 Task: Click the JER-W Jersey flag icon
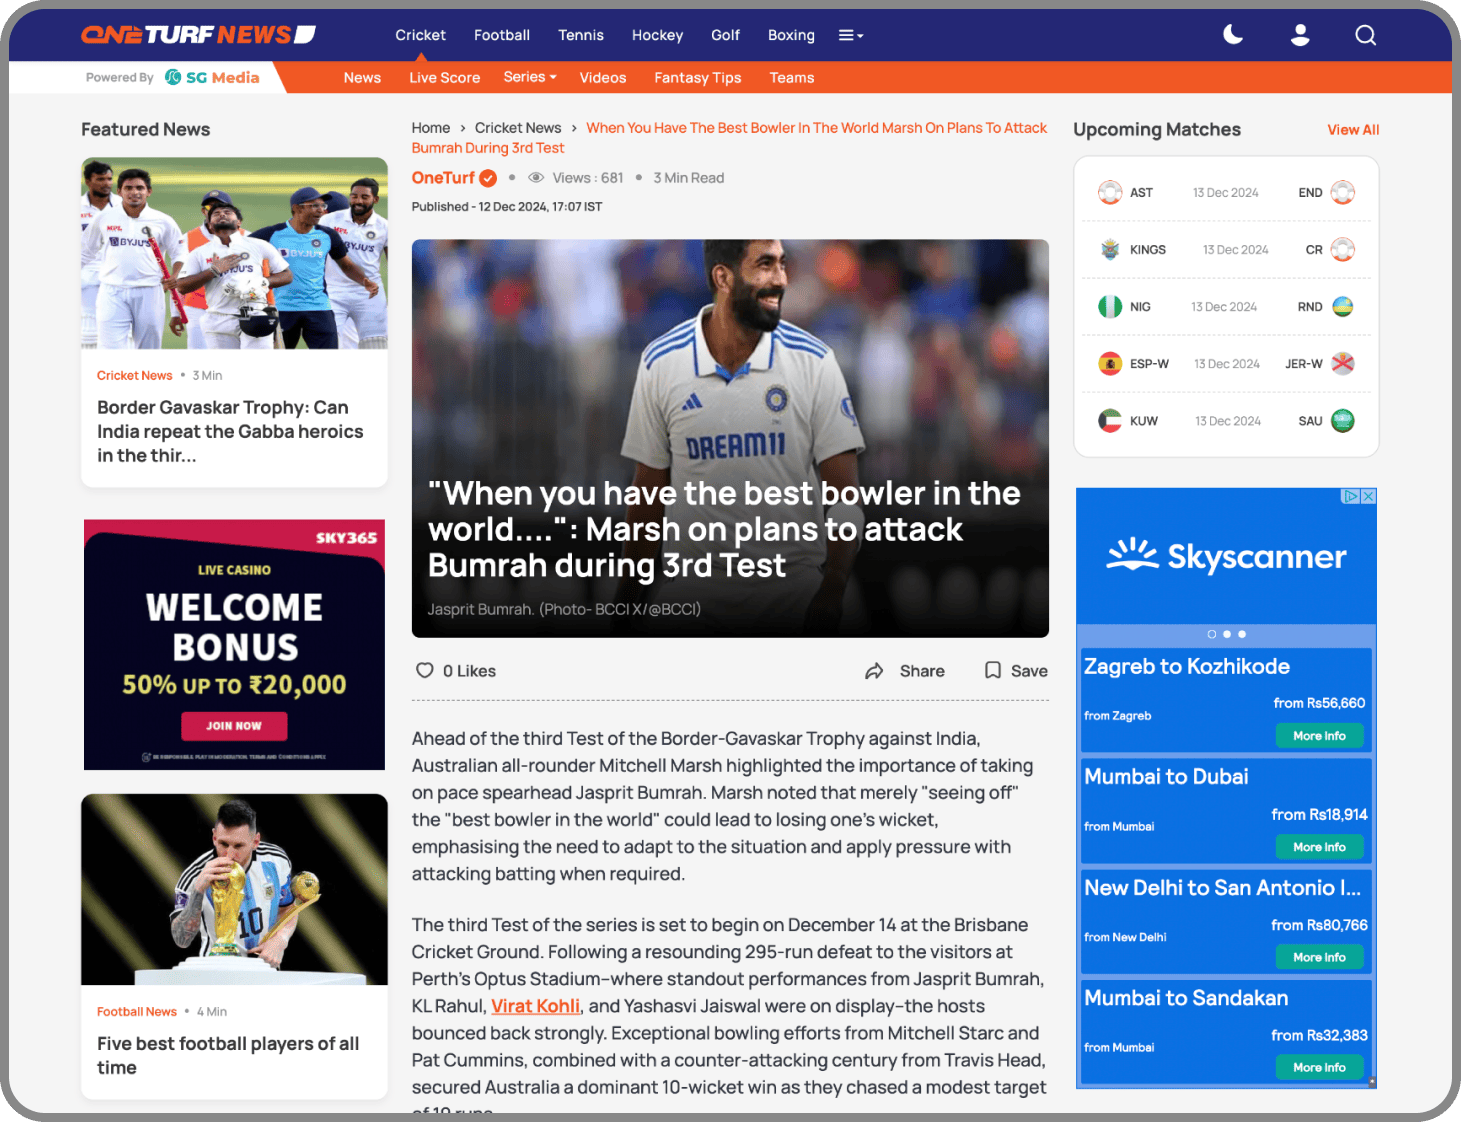[x=1343, y=363]
